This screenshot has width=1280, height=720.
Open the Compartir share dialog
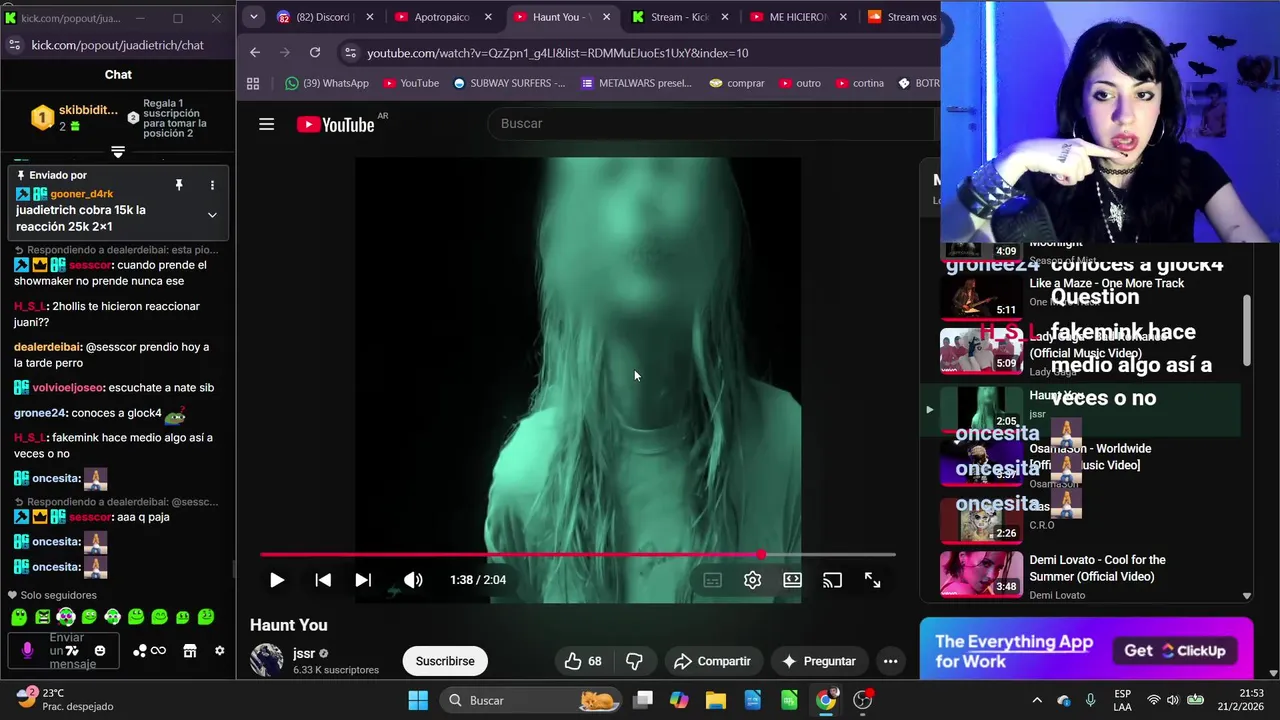pyautogui.click(x=712, y=661)
